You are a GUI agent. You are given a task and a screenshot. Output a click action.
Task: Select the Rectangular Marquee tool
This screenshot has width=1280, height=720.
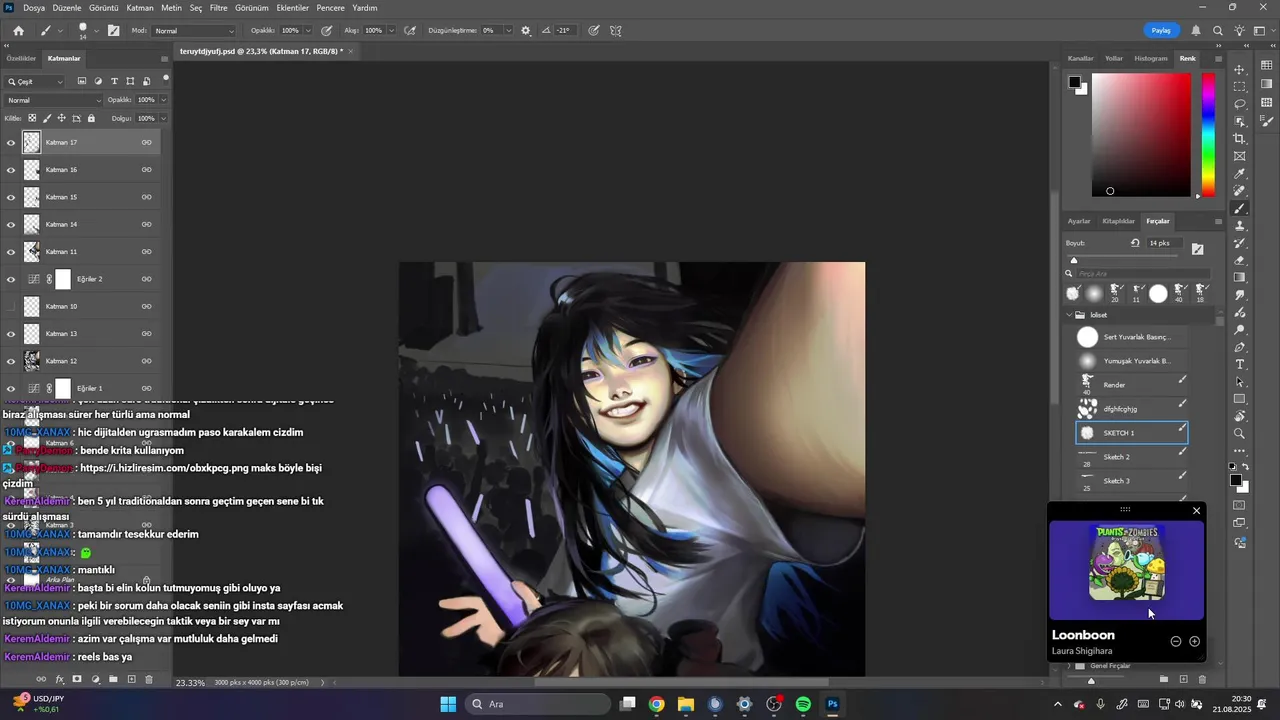(x=1240, y=87)
